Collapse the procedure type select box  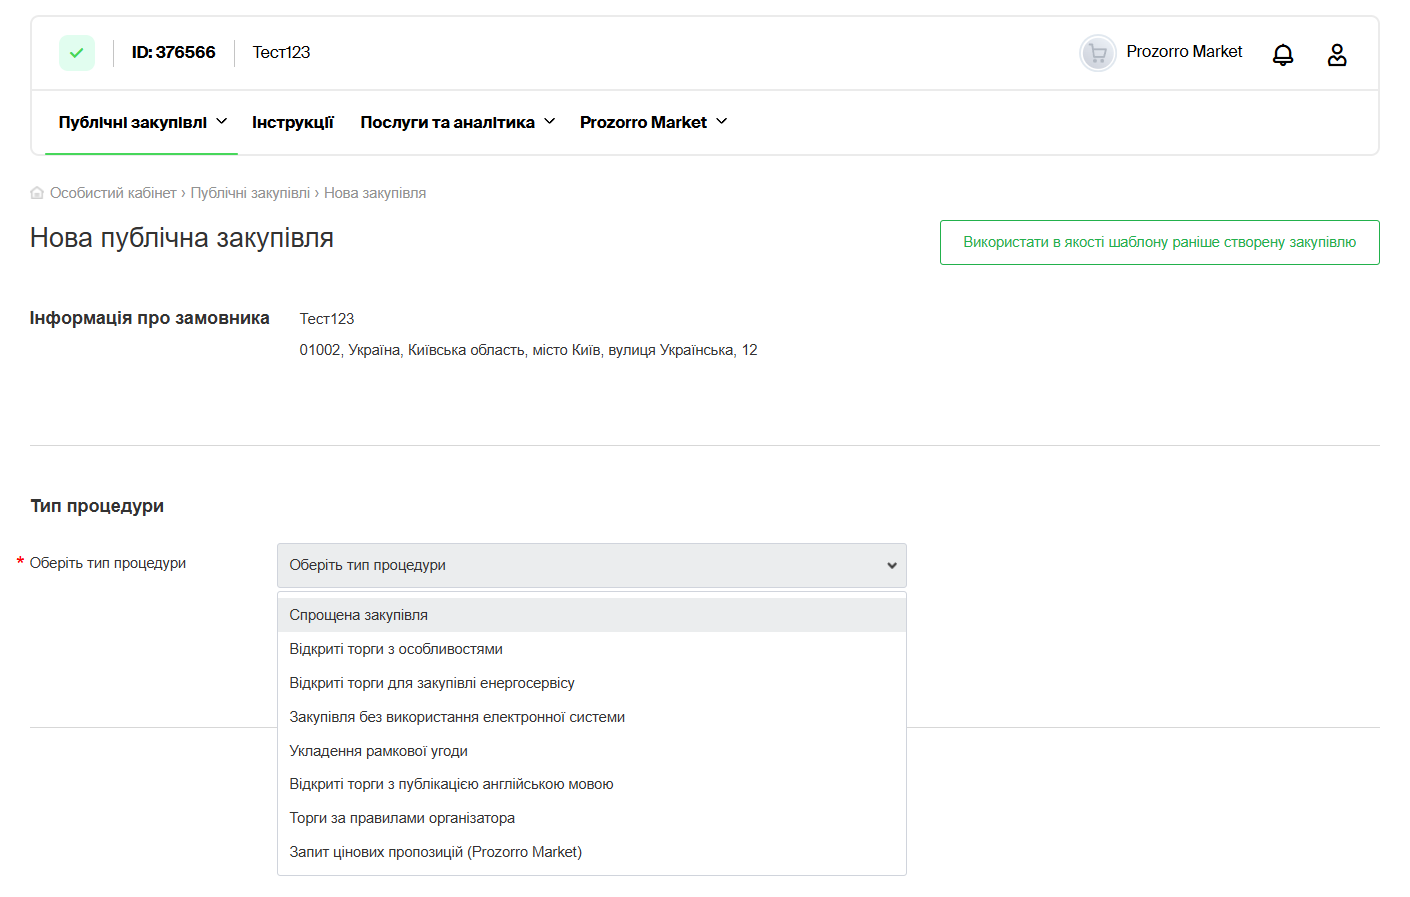pyautogui.click(x=591, y=565)
